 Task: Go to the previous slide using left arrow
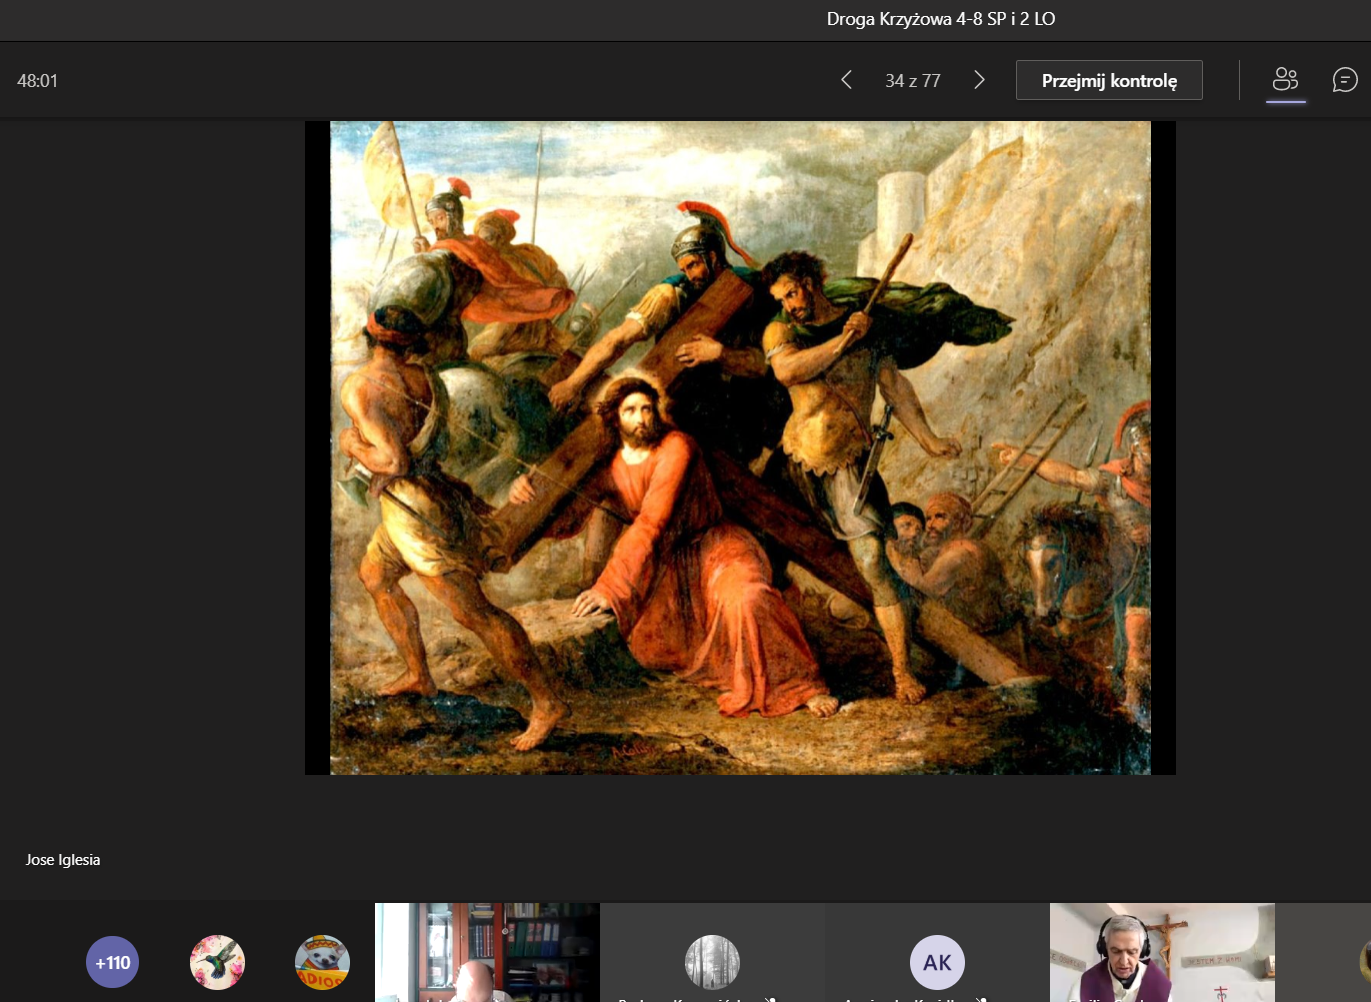tap(846, 80)
